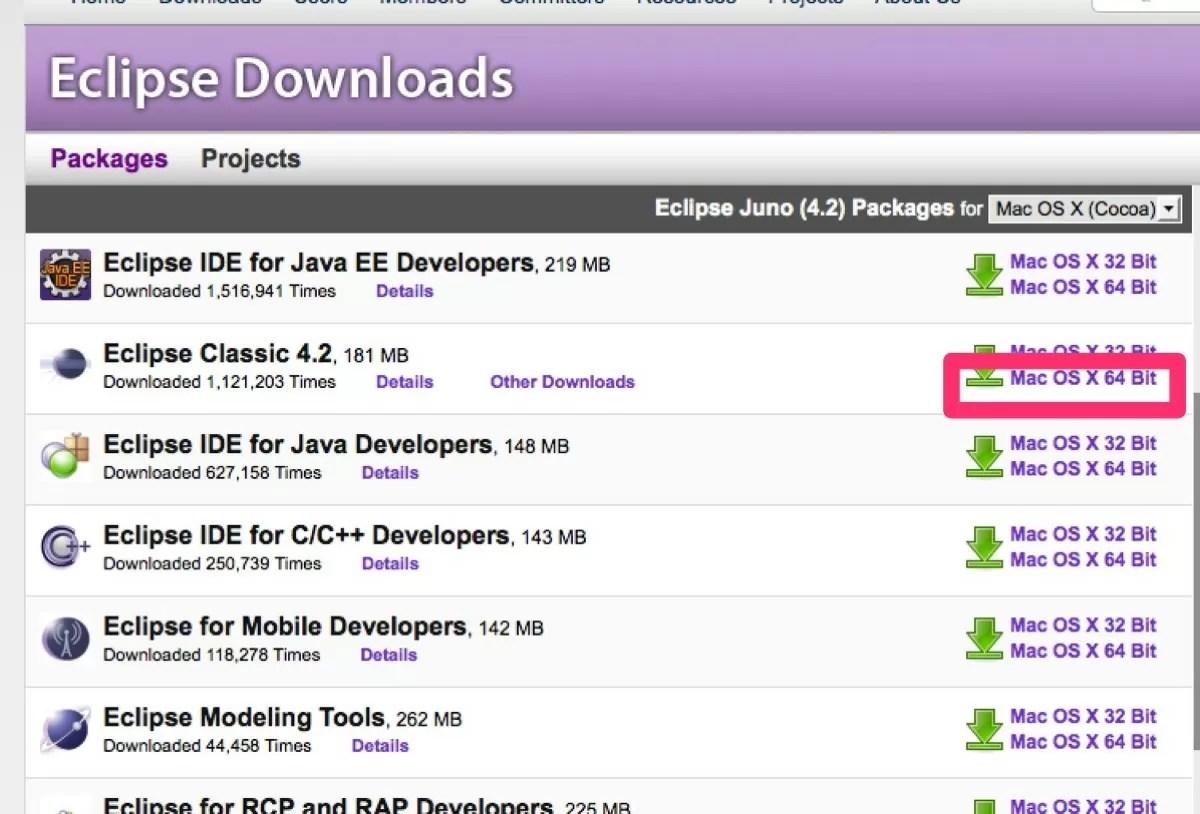
Task: Open Eclipse IDE for C/C++ Developers title link
Action: click(307, 536)
